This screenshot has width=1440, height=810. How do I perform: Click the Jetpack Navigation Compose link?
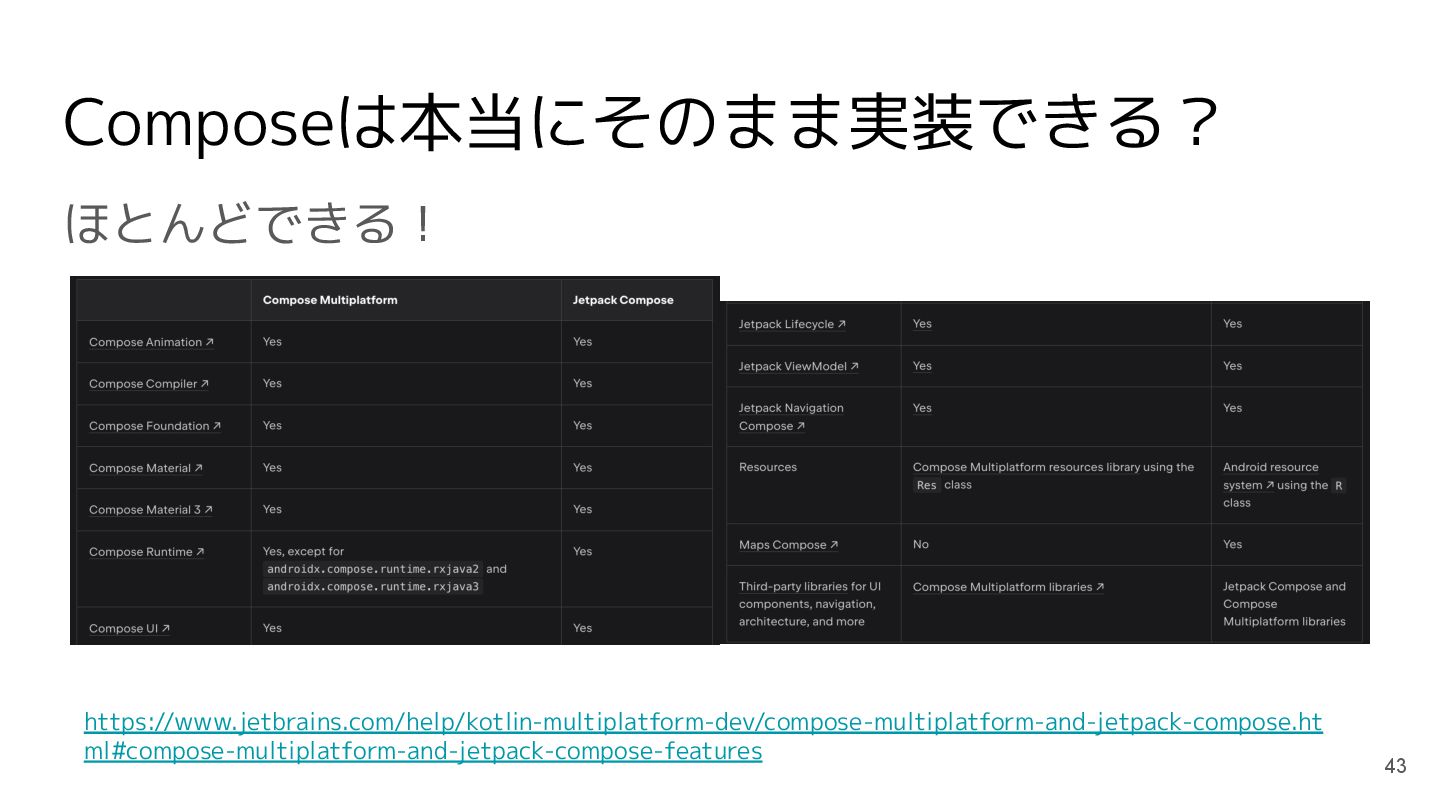pyautogui.click(x=791, y=417)
